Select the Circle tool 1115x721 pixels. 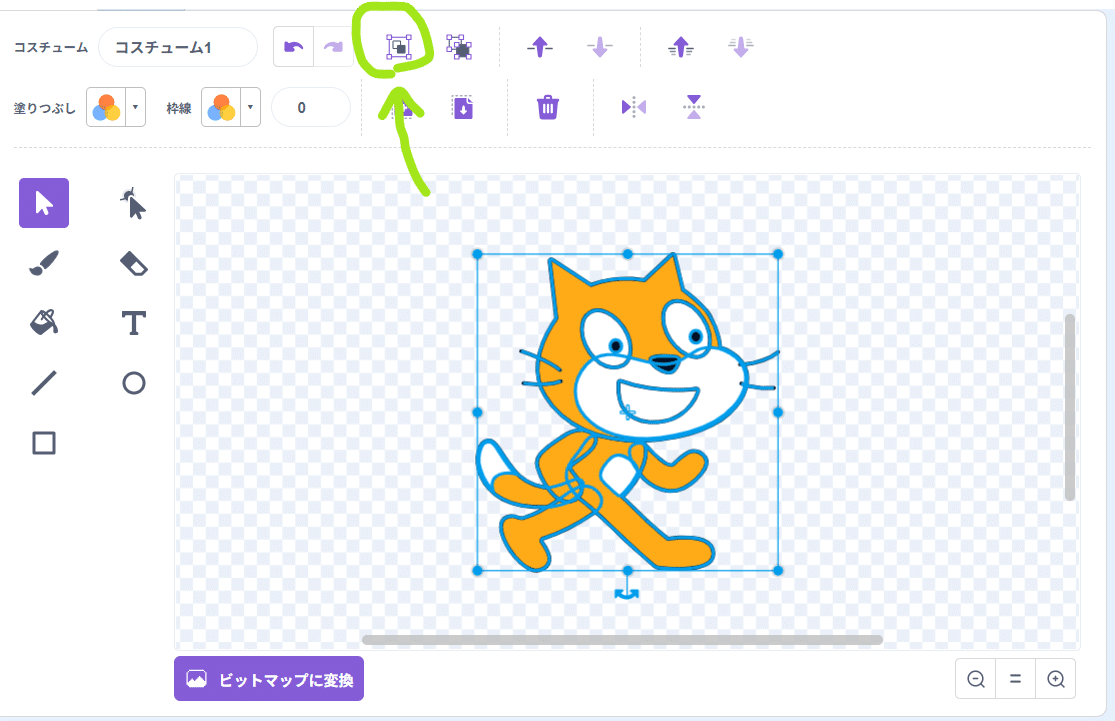(133, 382)
